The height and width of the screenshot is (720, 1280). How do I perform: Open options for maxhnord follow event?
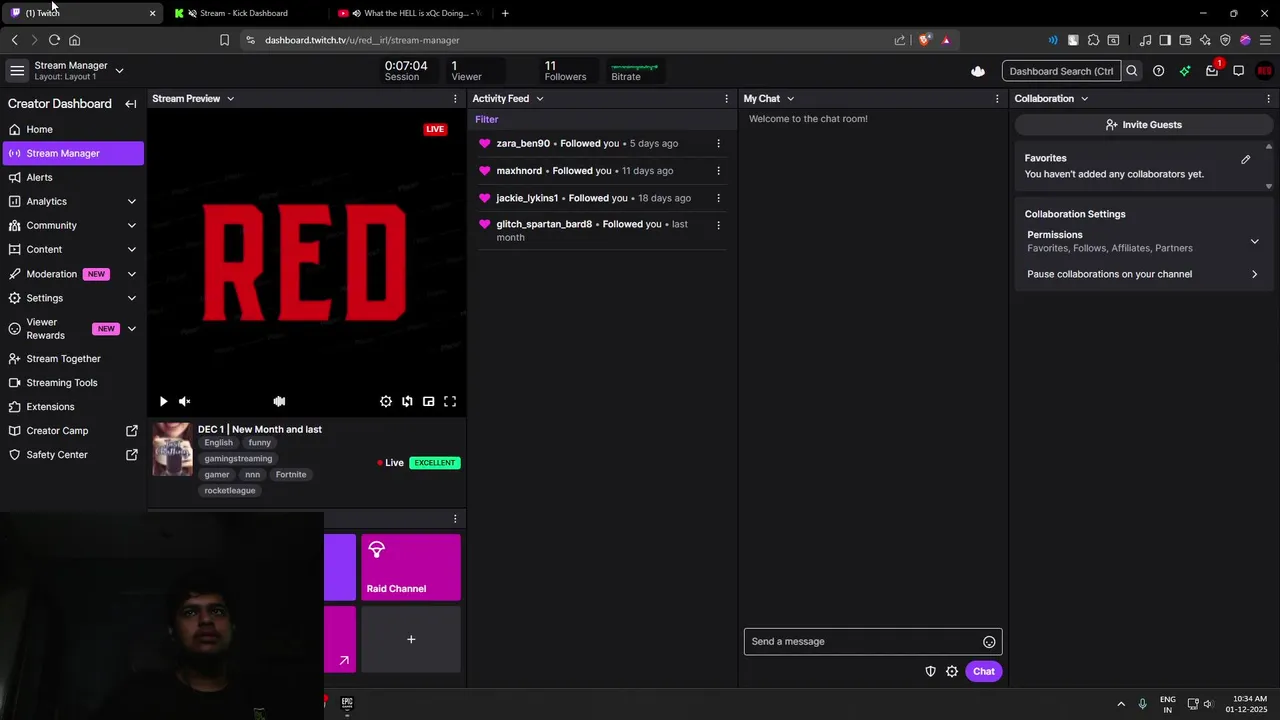tap(718, 170)
